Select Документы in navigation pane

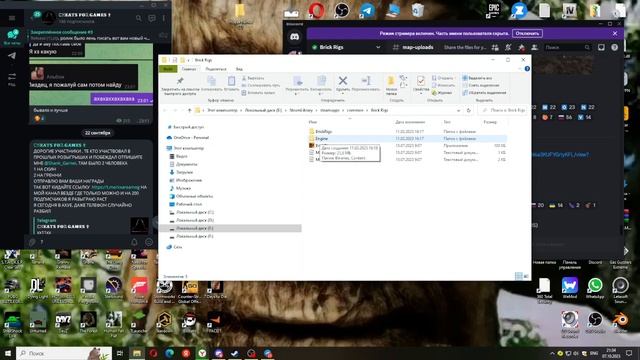(x=183, y=164)
